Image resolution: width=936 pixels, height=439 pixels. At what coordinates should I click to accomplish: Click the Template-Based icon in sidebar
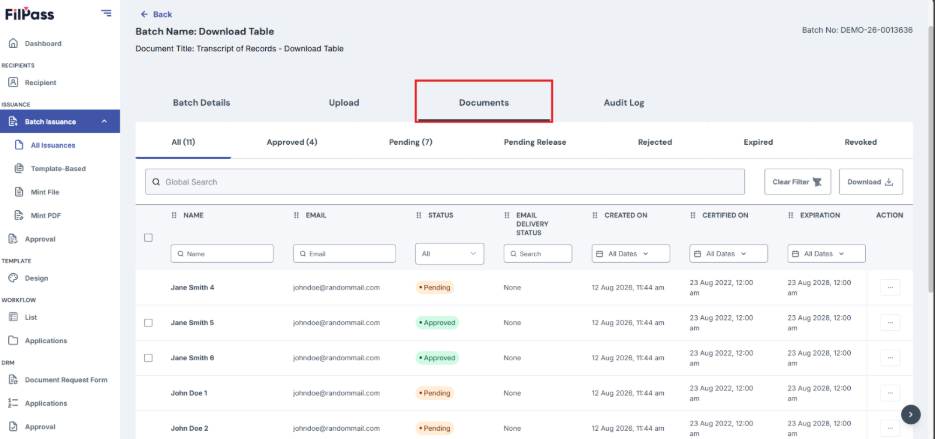[x=19, y=168]
